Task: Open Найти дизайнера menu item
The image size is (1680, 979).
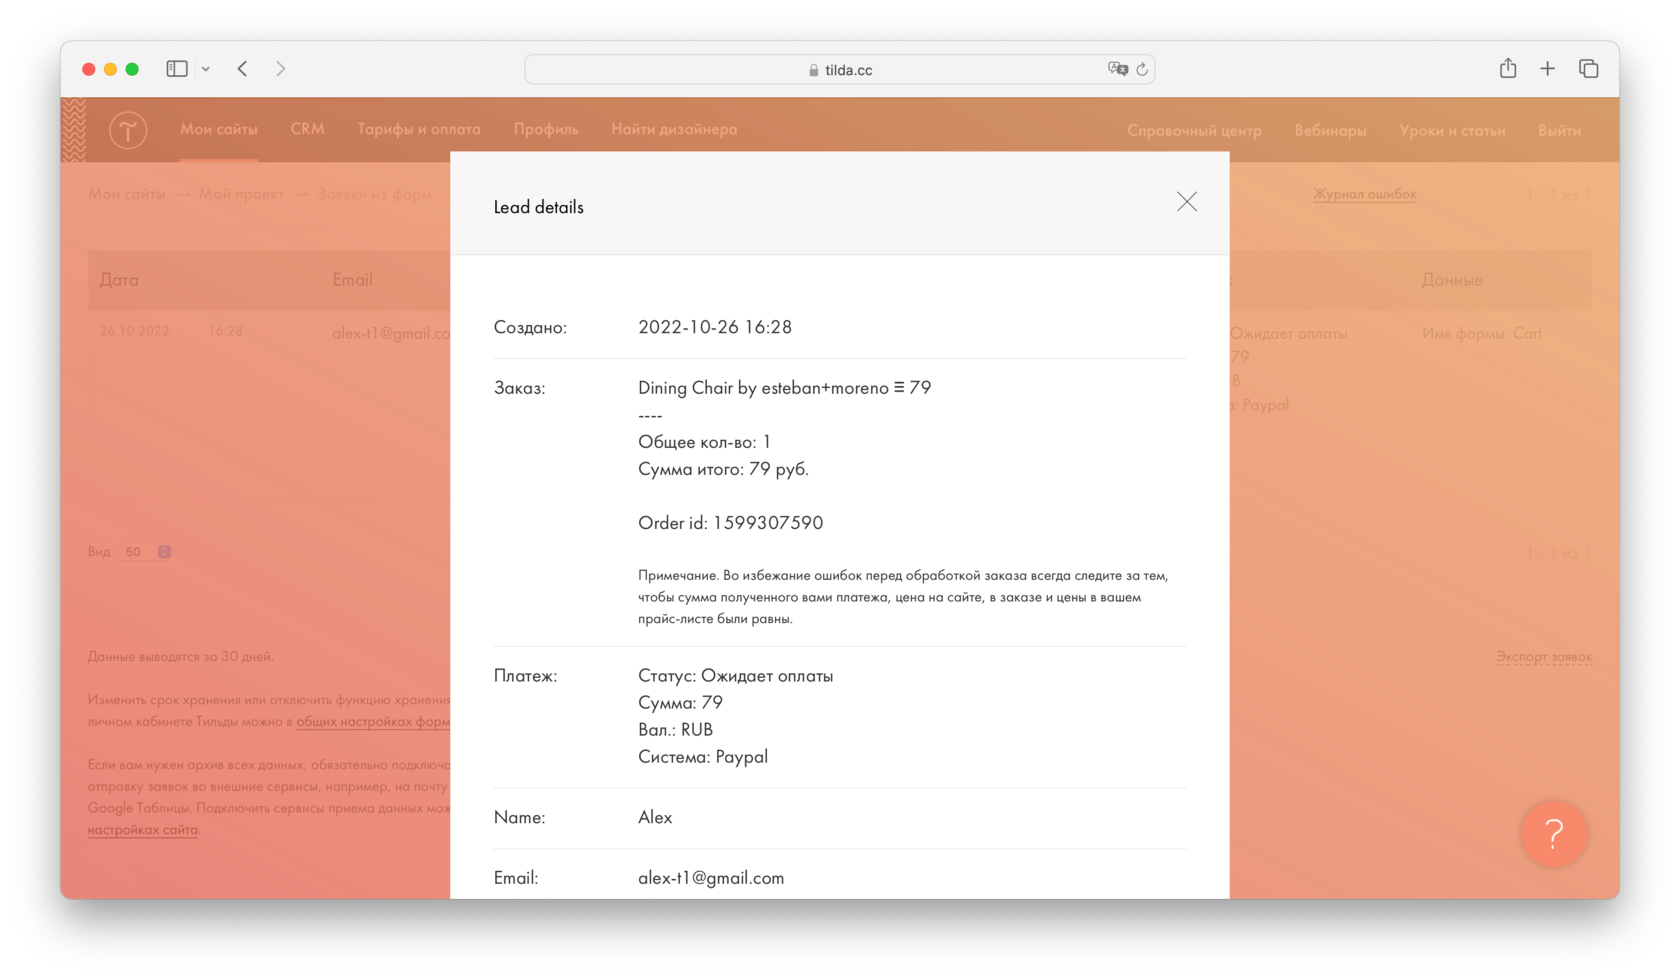Action: pos(674,129)
